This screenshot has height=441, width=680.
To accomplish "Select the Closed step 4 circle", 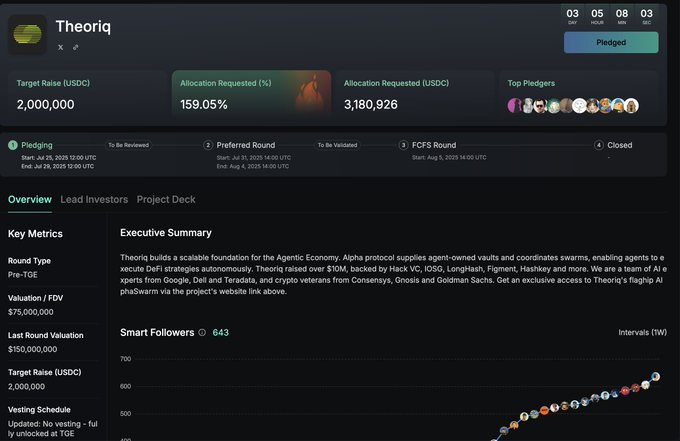I will (598, 145).
